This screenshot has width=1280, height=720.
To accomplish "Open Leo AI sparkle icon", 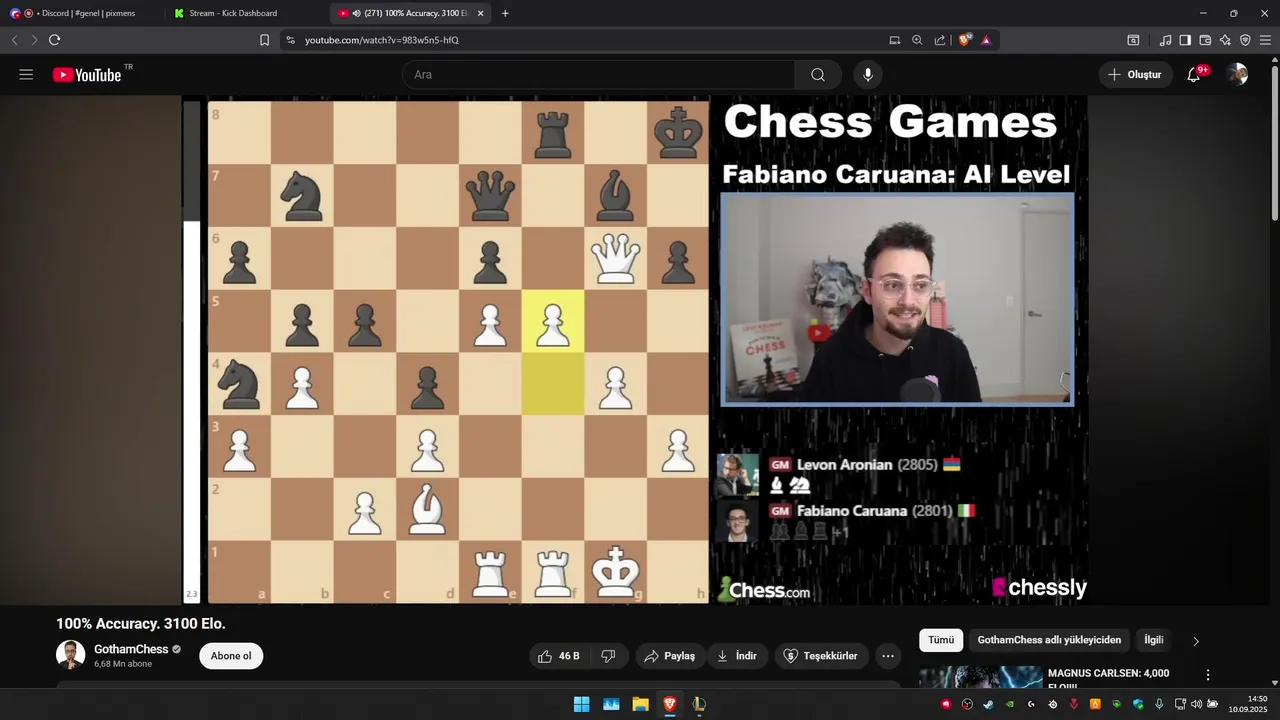I will 1225,40.
